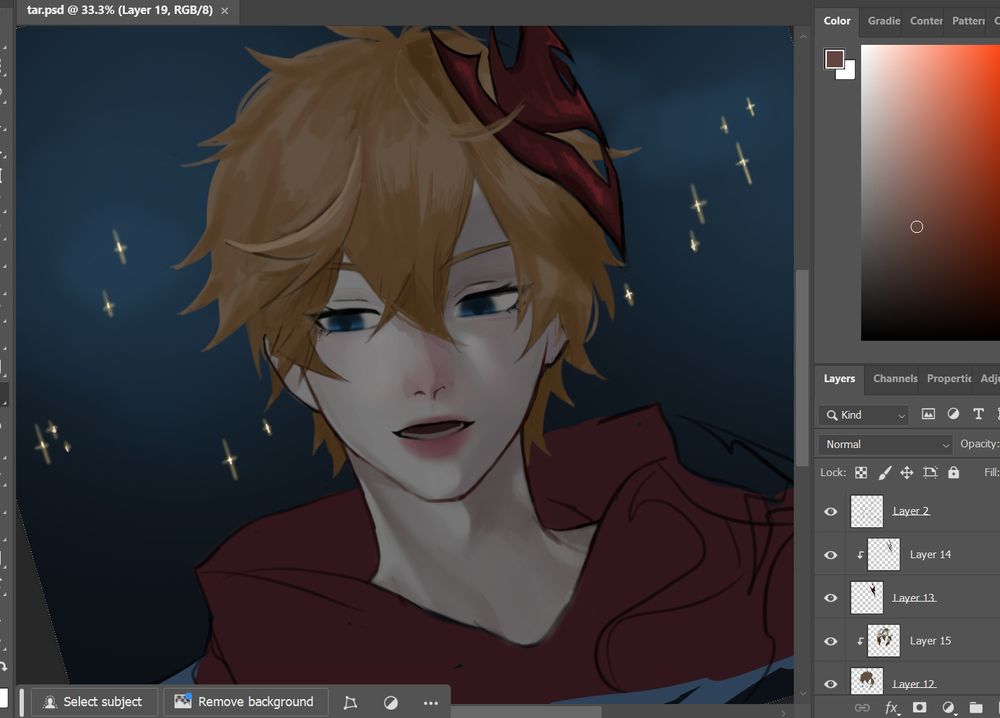
Task: Switch to the Color panel tab
Action: [837, 20]
